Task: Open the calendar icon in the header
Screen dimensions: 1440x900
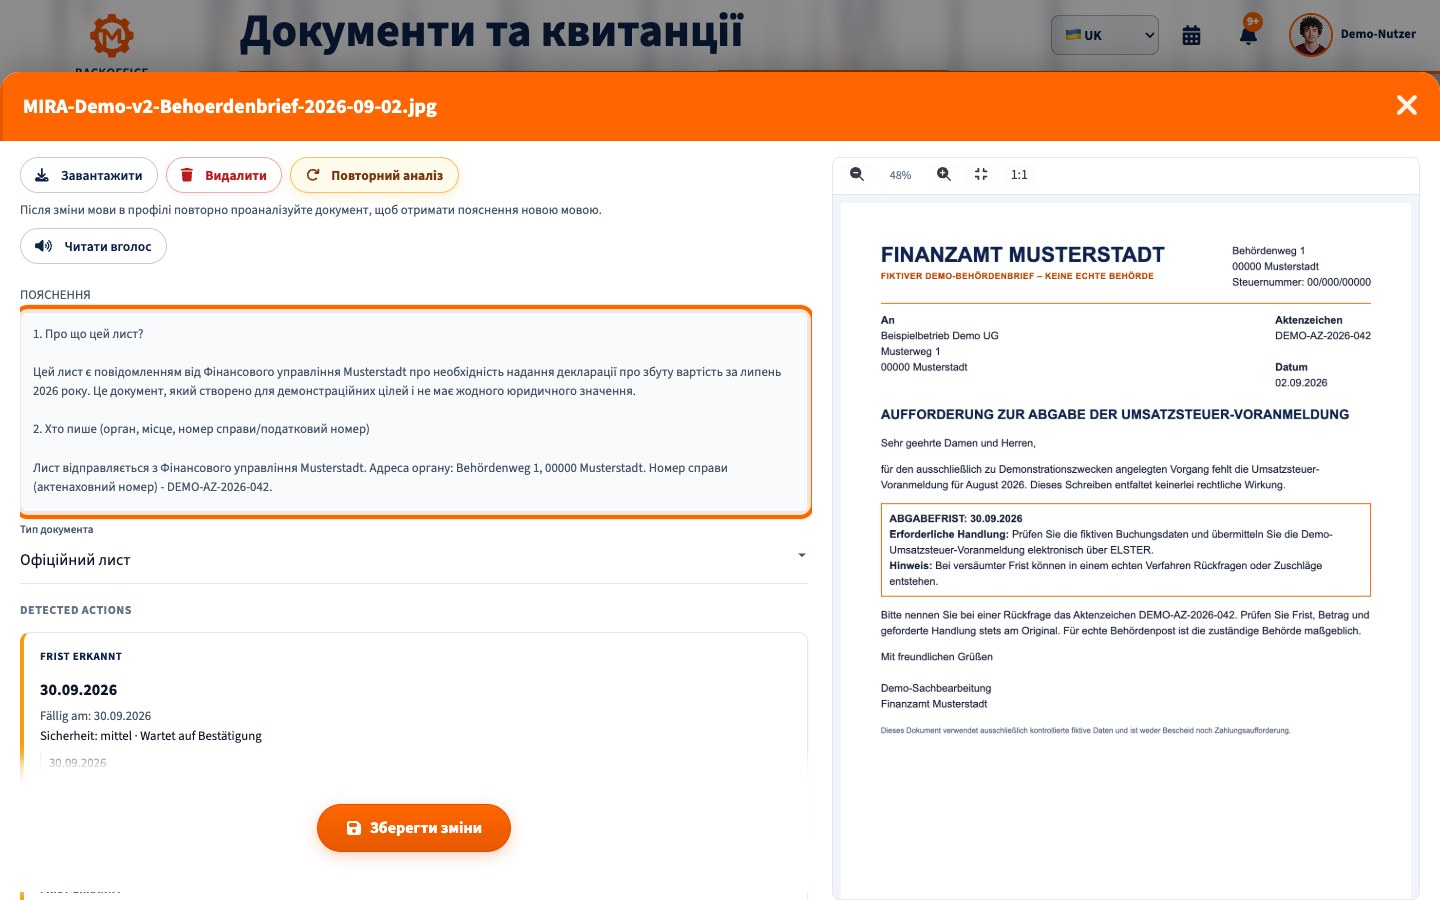Action: pos(1191,35)
